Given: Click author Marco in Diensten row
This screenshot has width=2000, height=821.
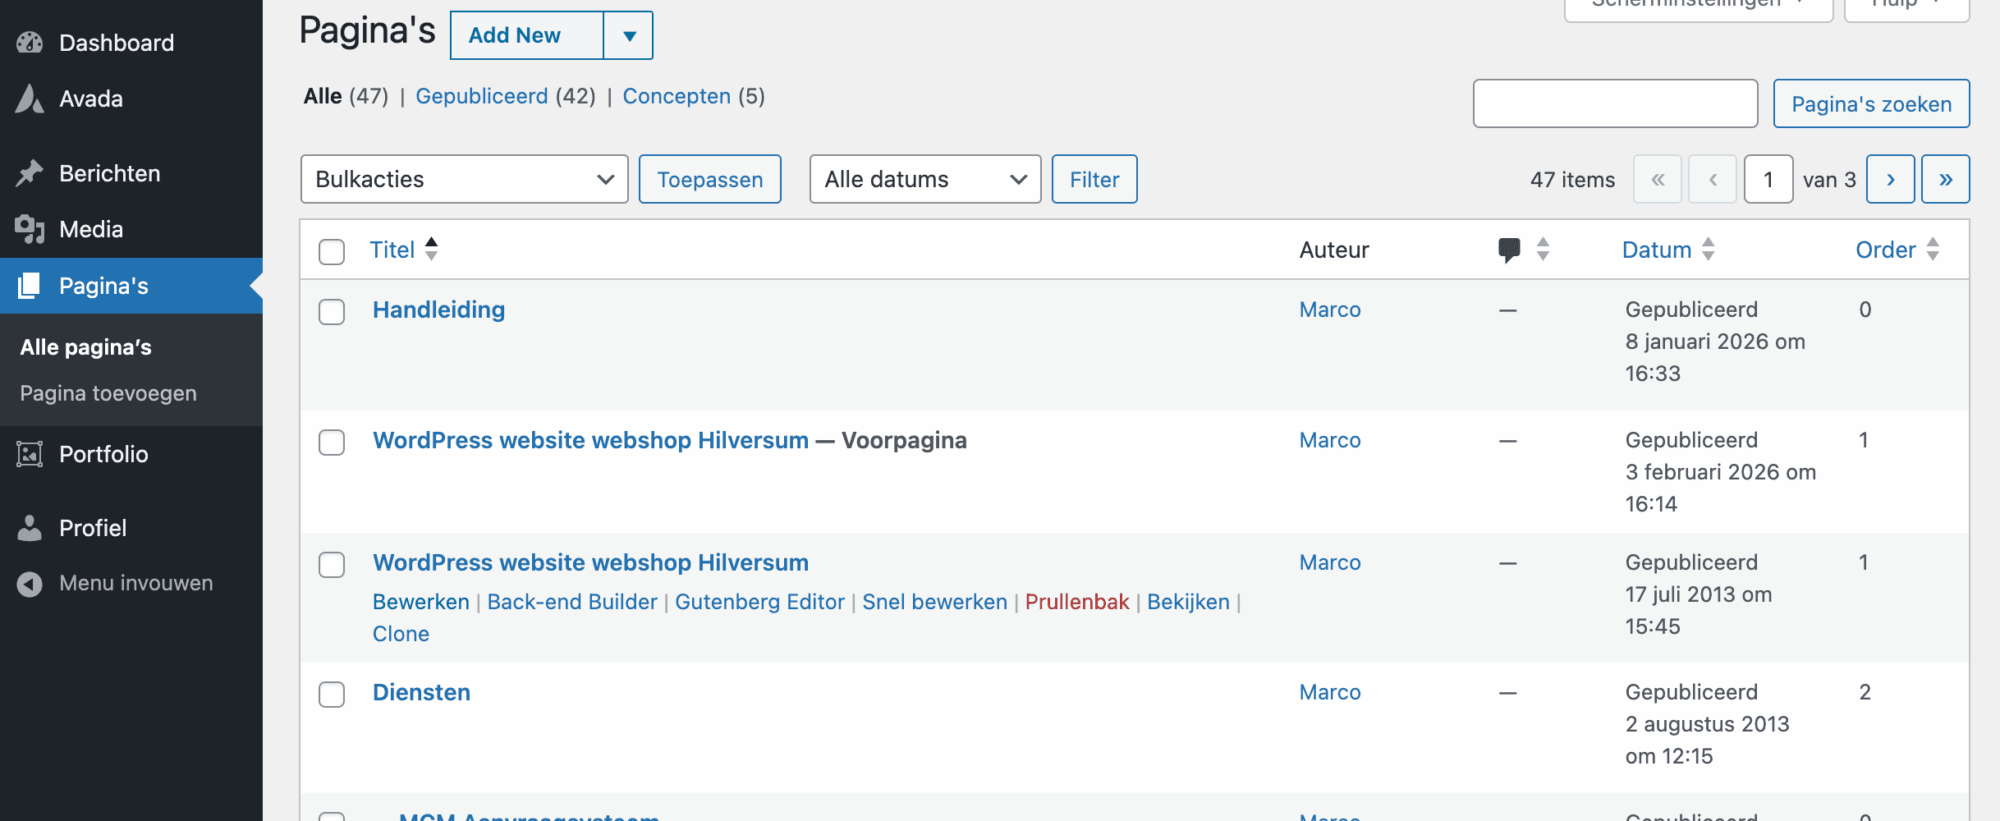Looking at the screenshot, I should click(x=1330, y=692).
